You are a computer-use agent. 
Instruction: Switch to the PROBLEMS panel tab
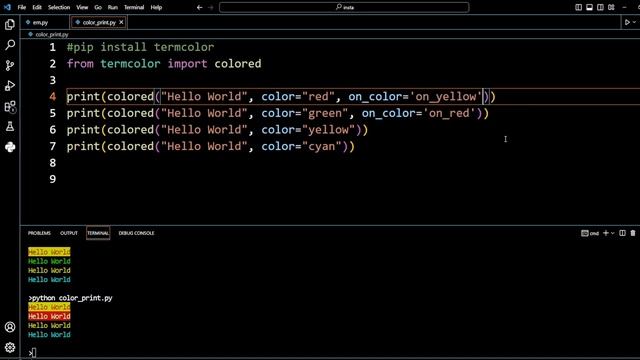[39, 233]
